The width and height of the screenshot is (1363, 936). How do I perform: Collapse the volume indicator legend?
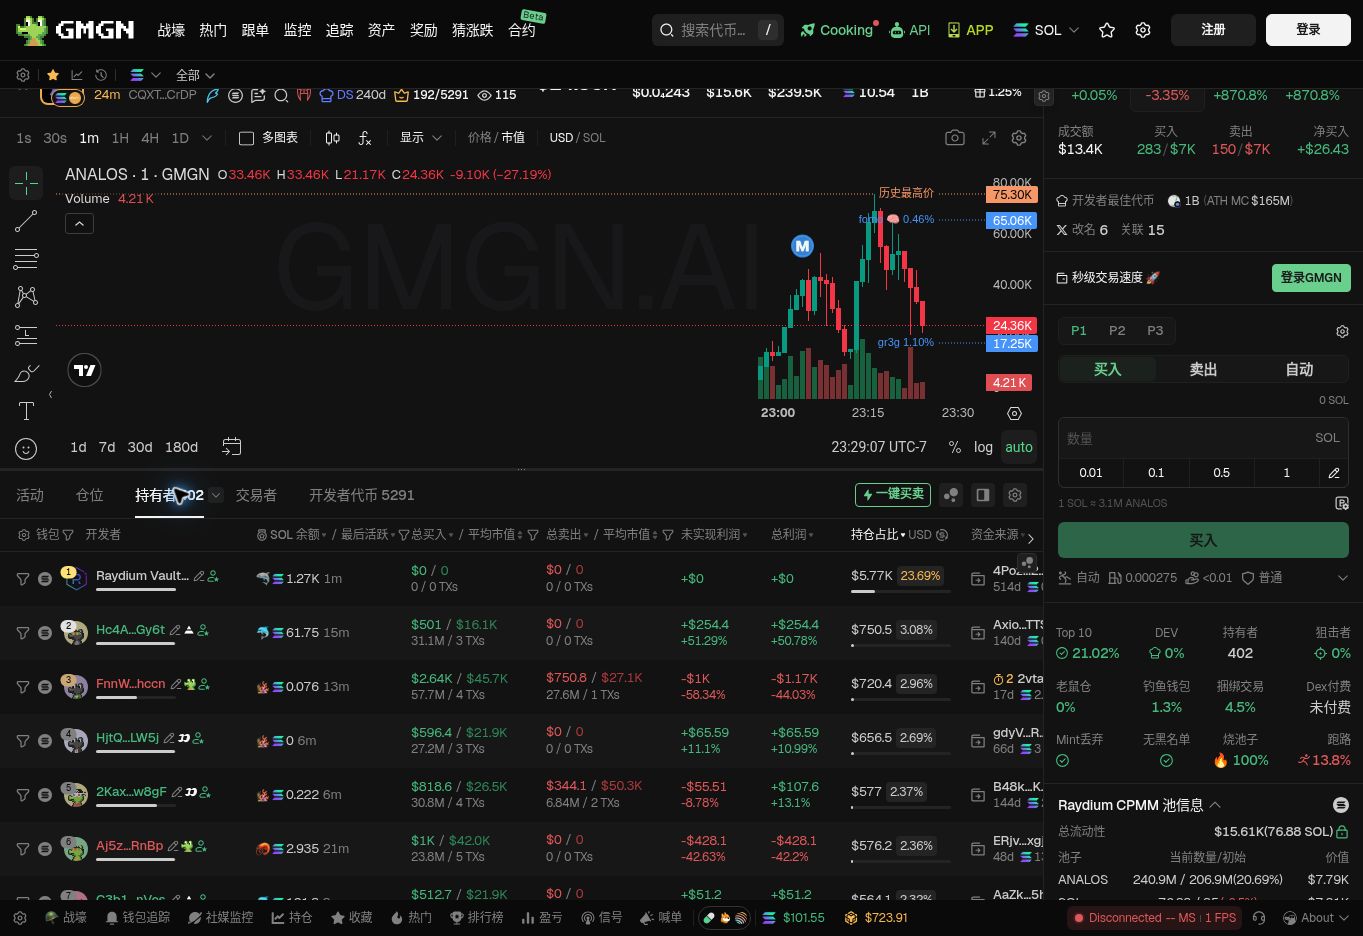pos(79,223)
